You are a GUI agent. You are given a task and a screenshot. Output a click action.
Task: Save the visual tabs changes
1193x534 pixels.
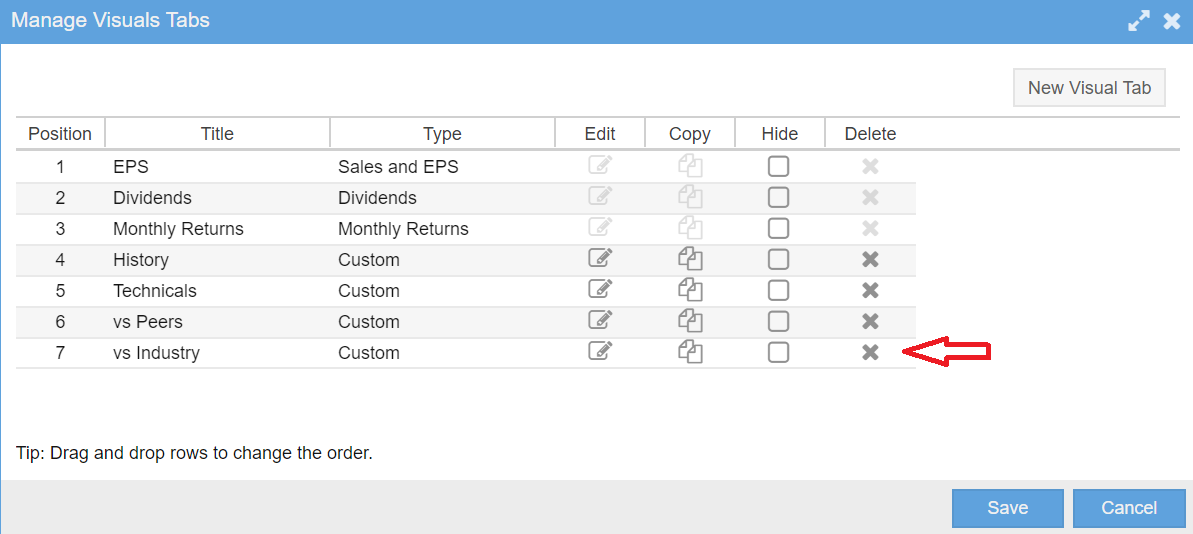[1007, 508]
